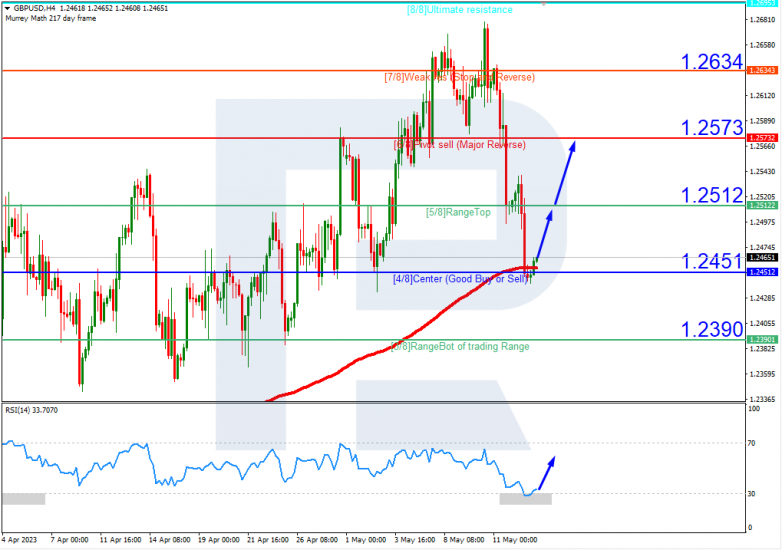782x550 pixels.
Task: Click the '8 May 08:00' time axis label
Action: (x=464, y=540)
